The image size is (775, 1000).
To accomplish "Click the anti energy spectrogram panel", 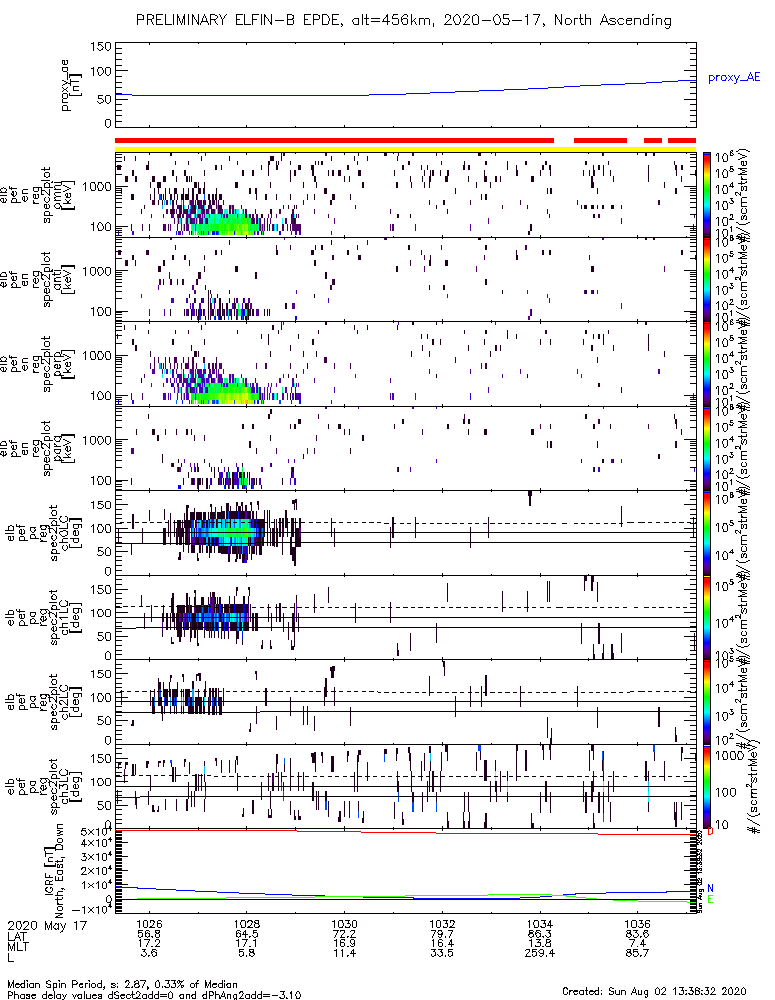I will point(405,279).
